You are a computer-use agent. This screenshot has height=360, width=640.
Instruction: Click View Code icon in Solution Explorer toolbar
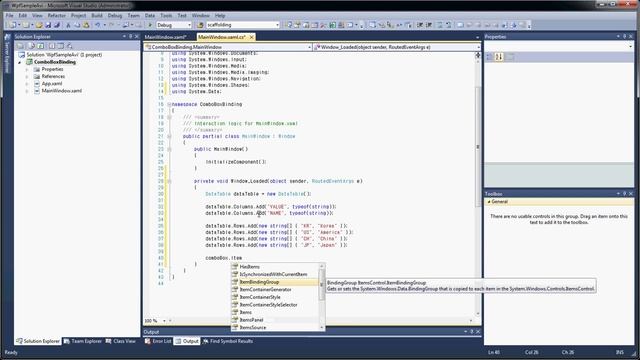52,46
